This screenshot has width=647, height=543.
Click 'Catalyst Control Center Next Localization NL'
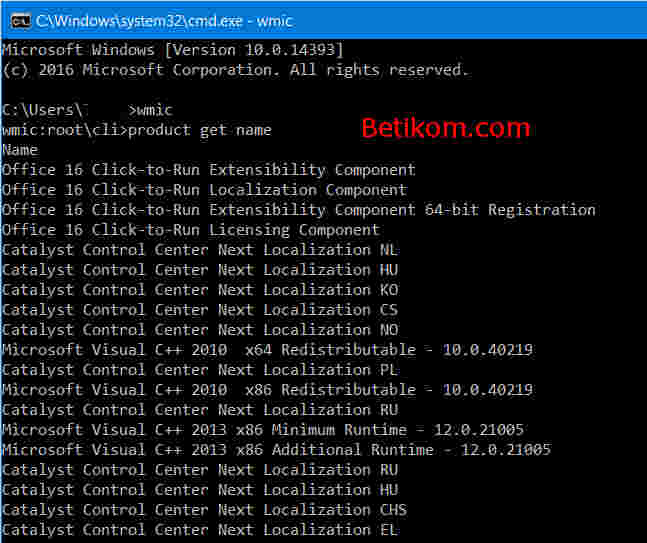200,250
